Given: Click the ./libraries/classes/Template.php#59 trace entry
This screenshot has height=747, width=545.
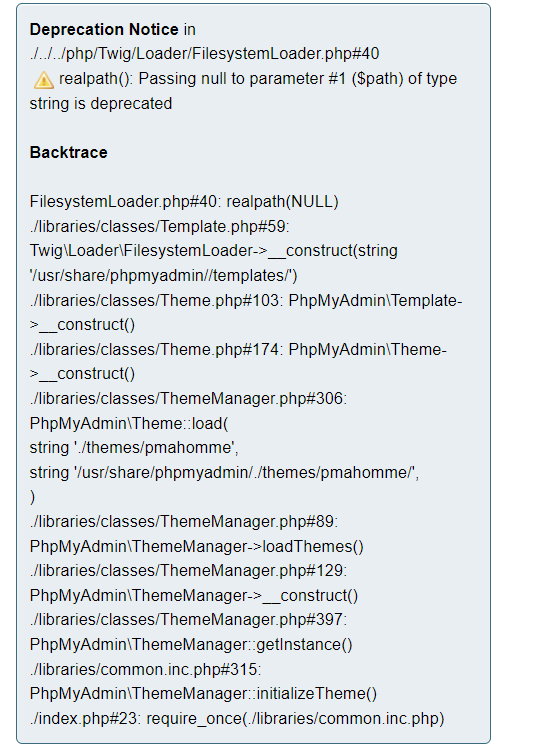Looking at the screenshot, I should pos(159,226).
